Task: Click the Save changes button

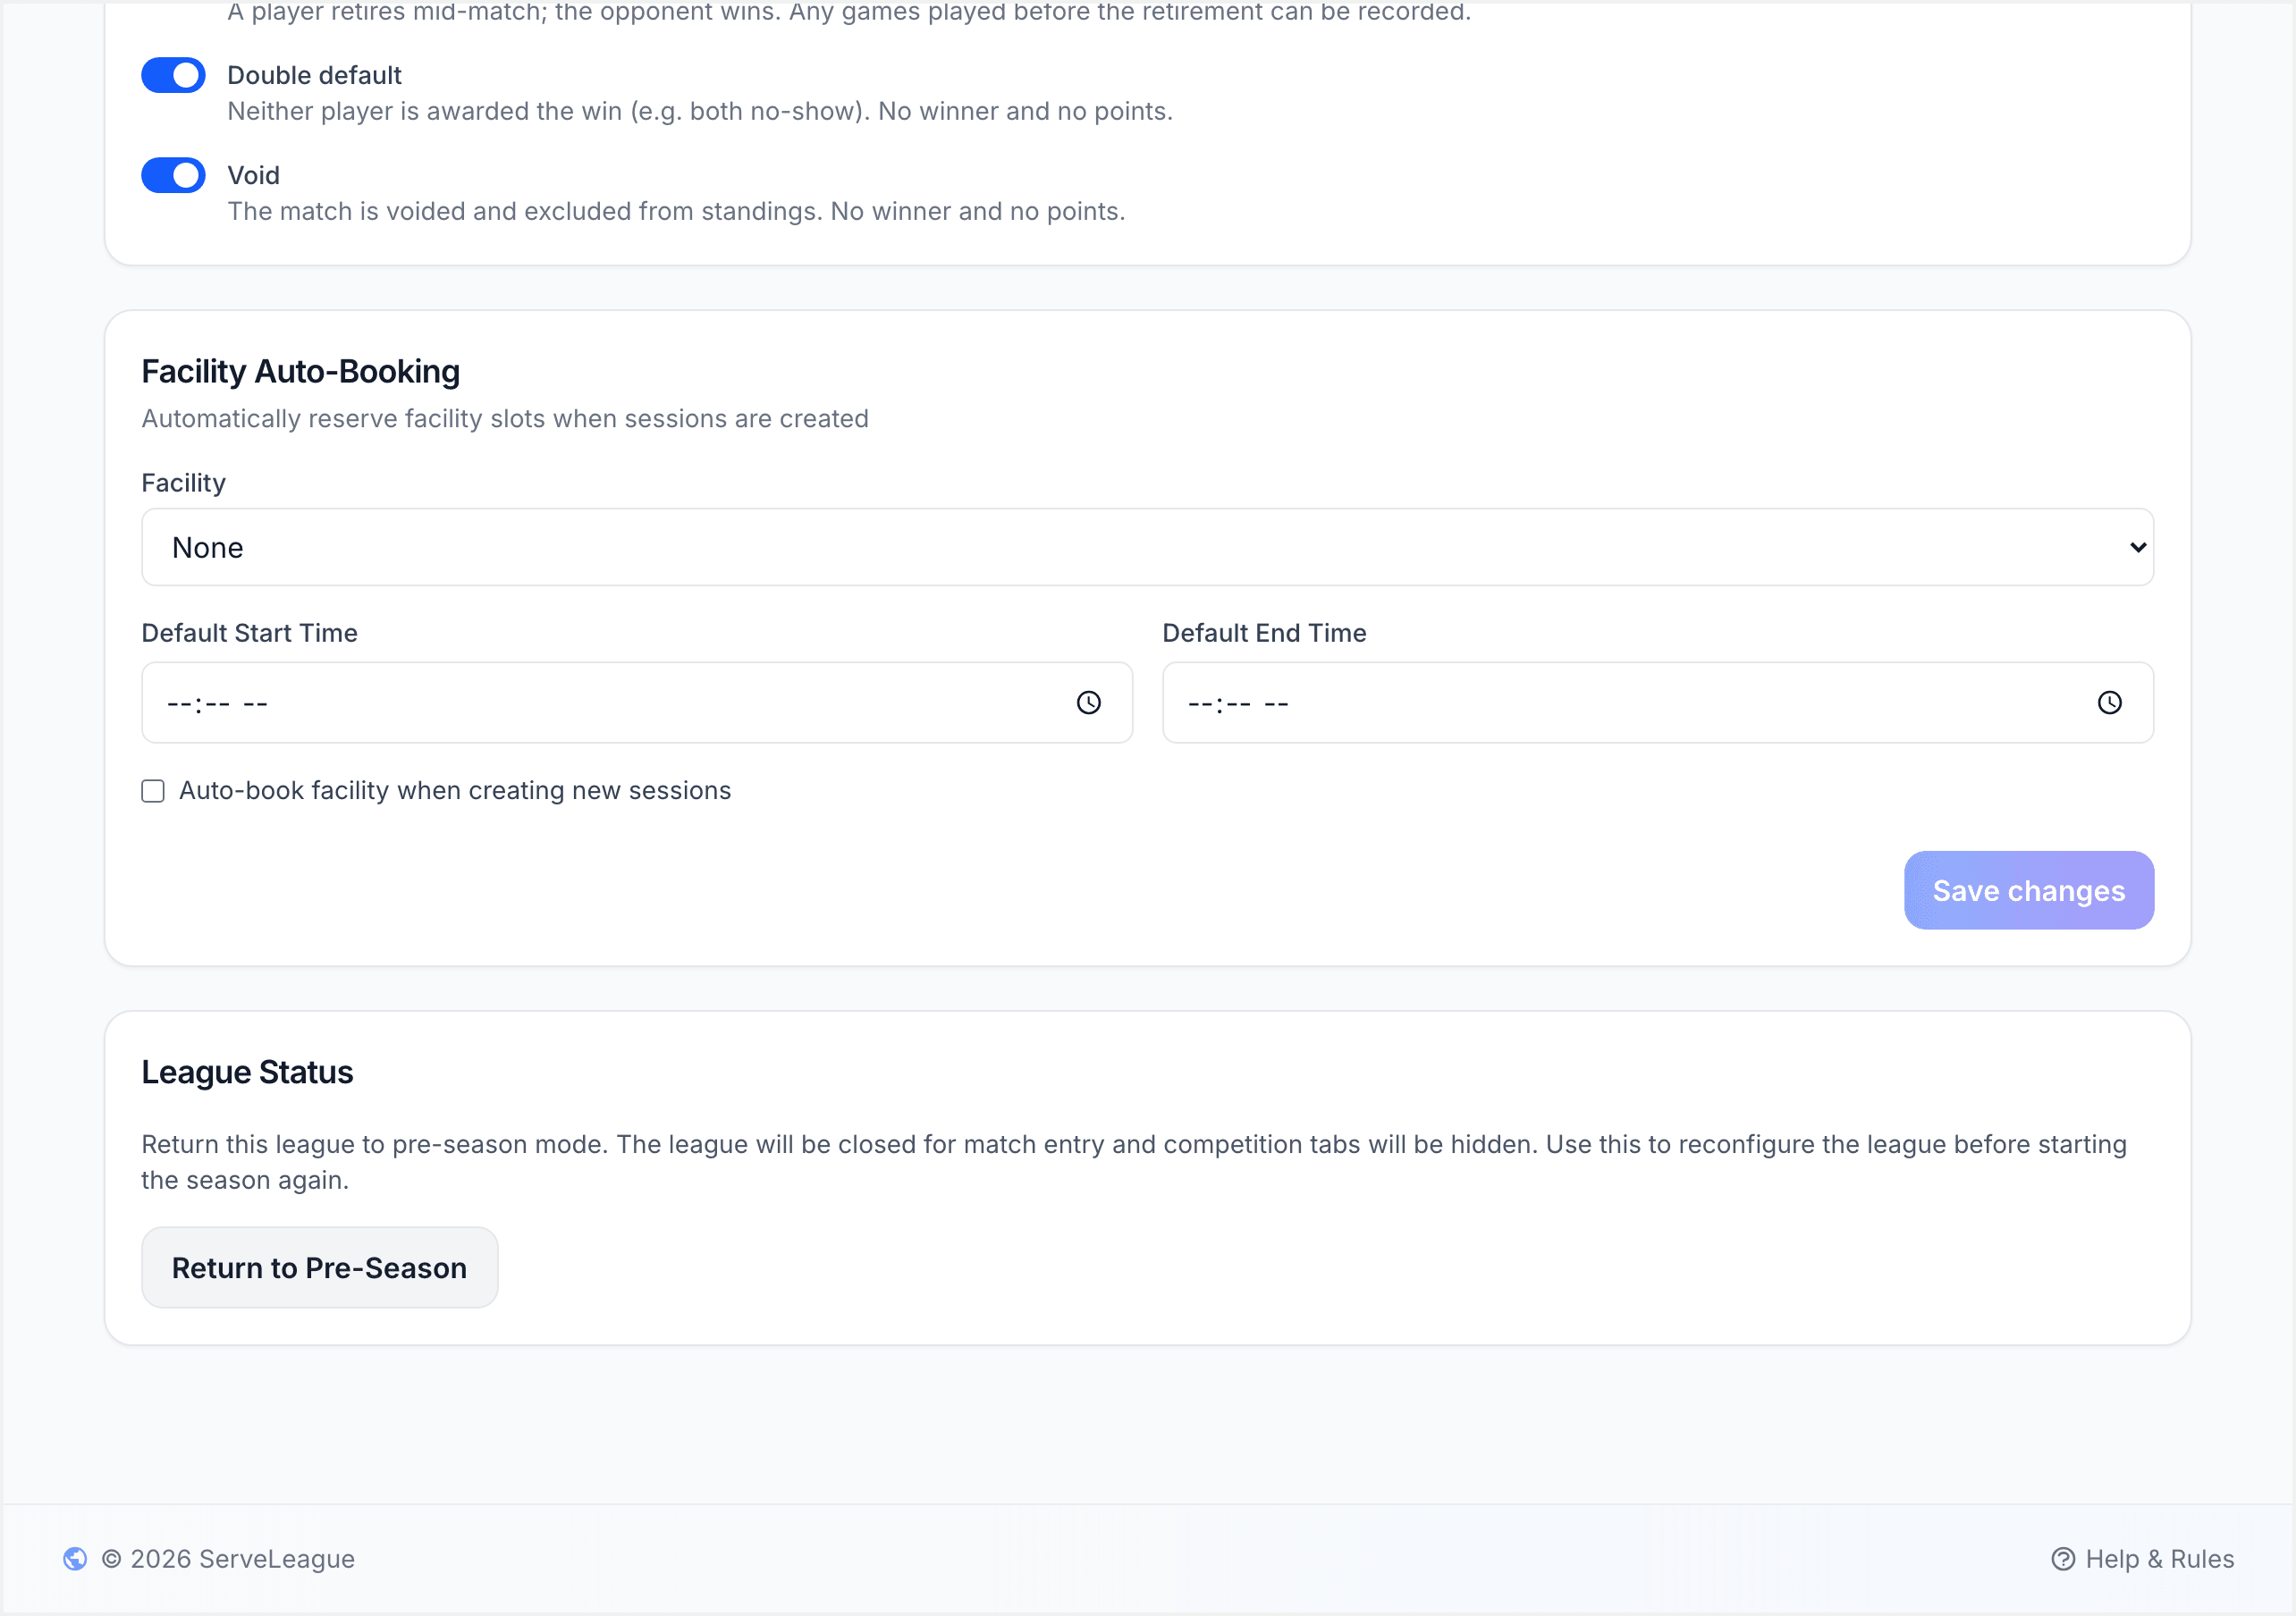Action: pyautogui.click(x=2029, y=890)
